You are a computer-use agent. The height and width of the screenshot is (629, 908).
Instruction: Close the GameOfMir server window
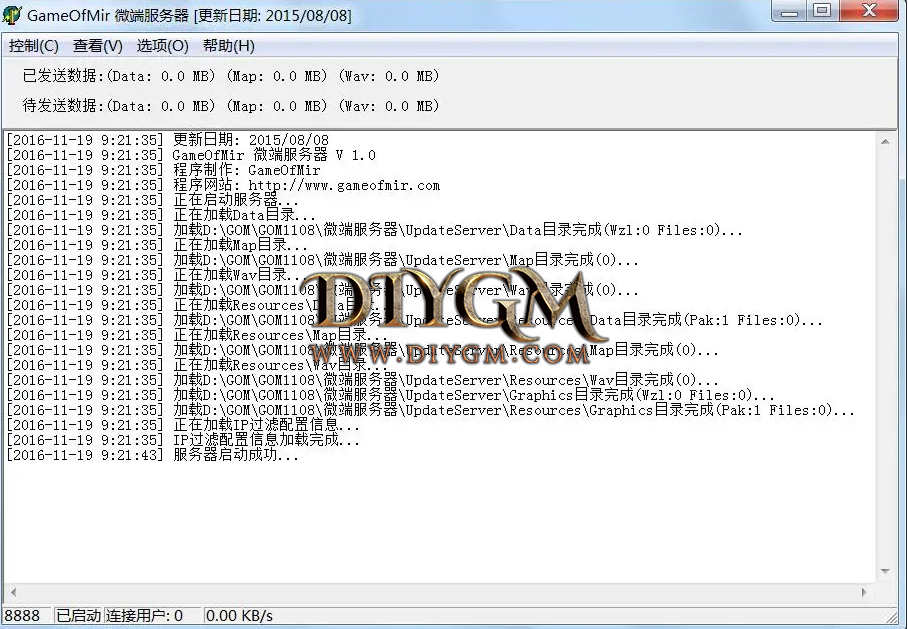(869, 12)
